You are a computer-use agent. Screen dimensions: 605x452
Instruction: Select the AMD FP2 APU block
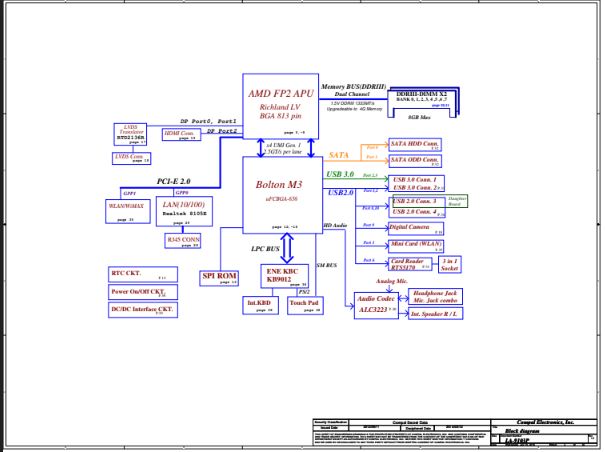click(281, 106)
